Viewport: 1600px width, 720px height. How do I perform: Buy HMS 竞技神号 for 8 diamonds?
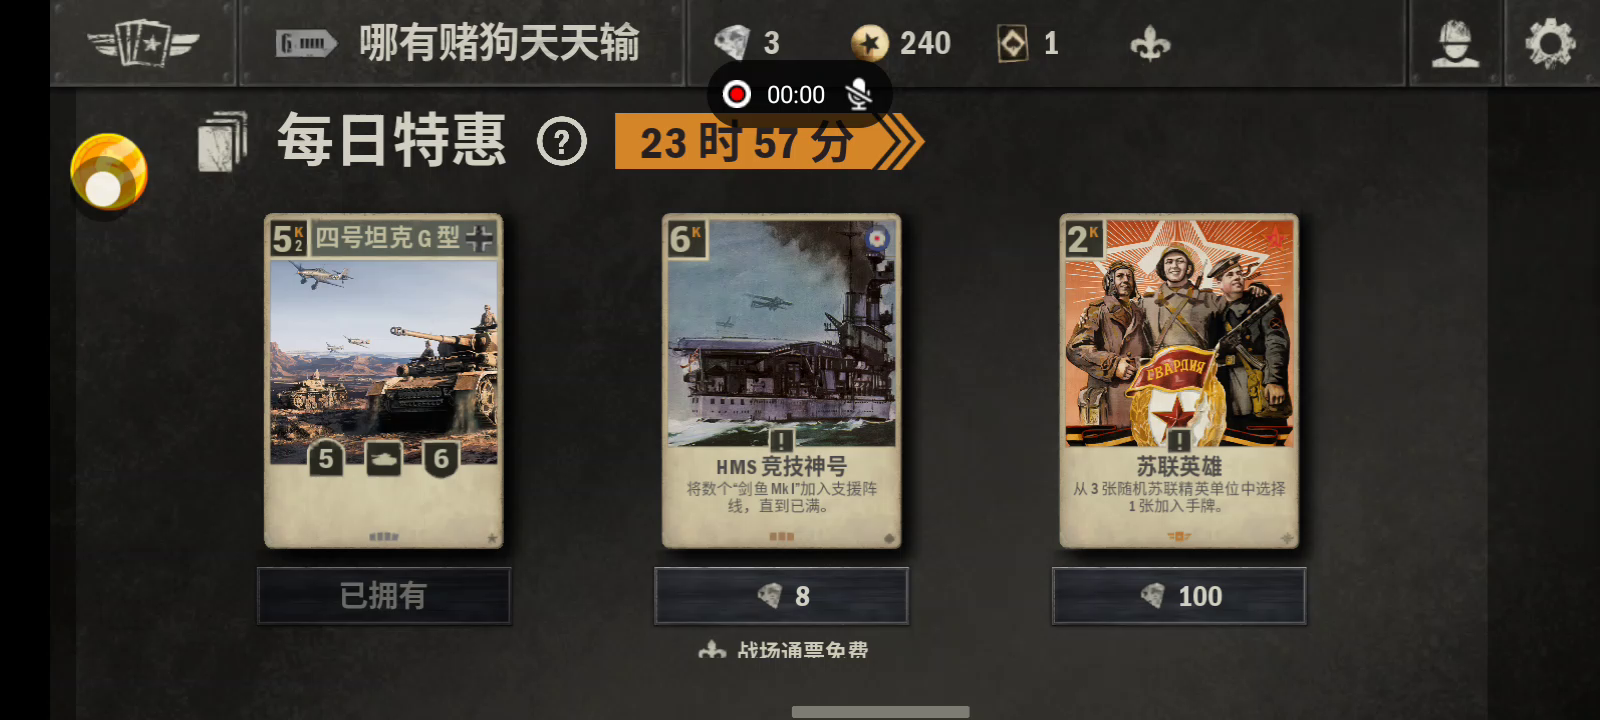[x=782, y=596]
